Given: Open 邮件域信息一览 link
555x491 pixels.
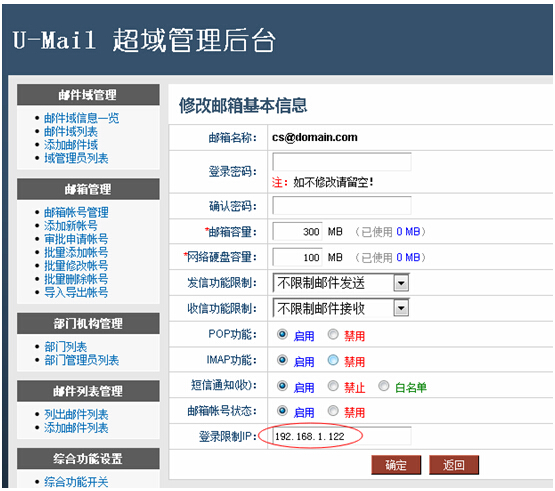Looking at the screenshot, I should click(x=81, y=118).
